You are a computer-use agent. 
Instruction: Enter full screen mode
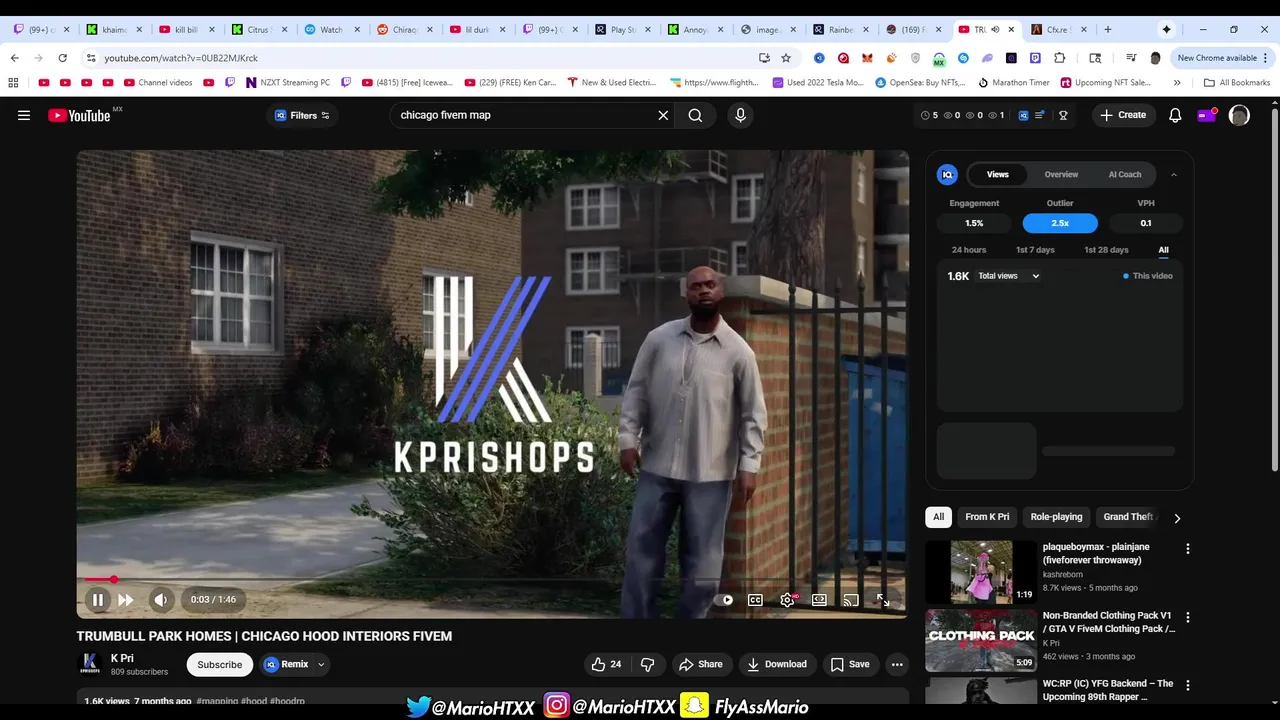(x=883, y=600)
